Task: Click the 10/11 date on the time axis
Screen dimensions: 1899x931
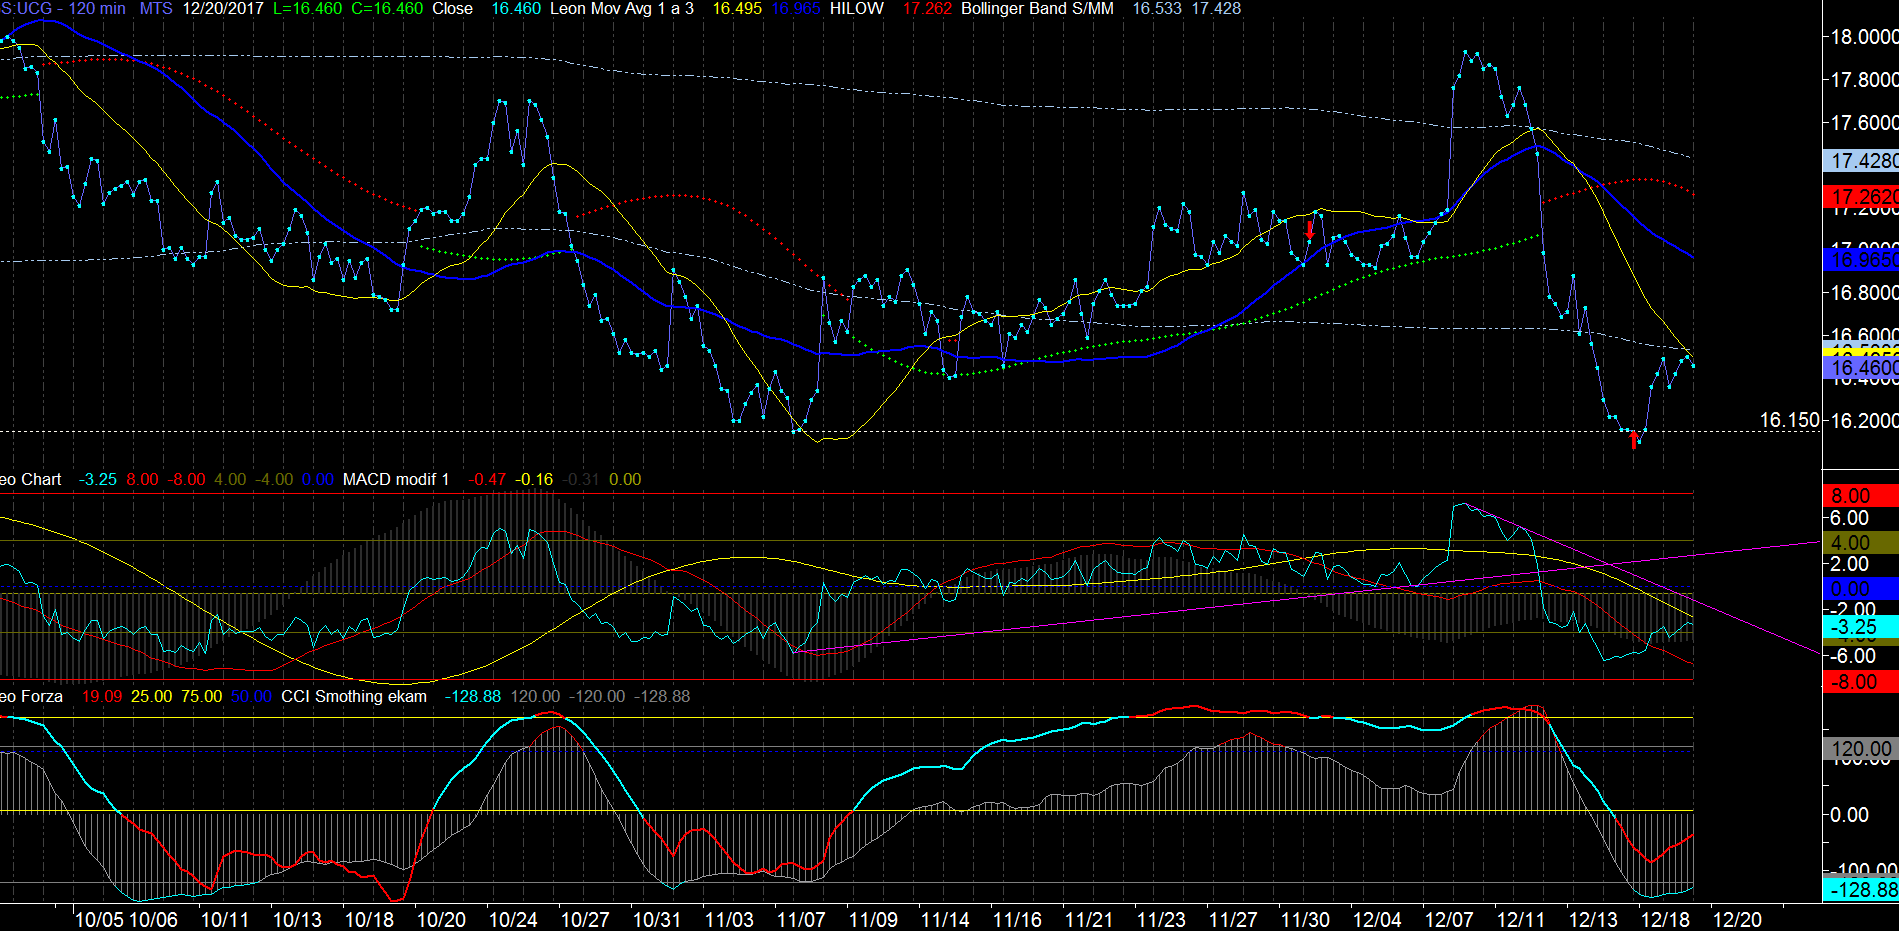Action: 225,920
